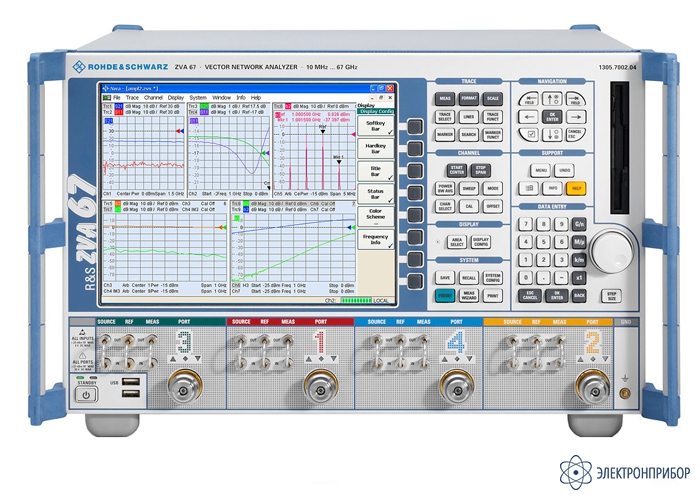Tap the ESC CANCEL key in Data Entry

point(530,296)
